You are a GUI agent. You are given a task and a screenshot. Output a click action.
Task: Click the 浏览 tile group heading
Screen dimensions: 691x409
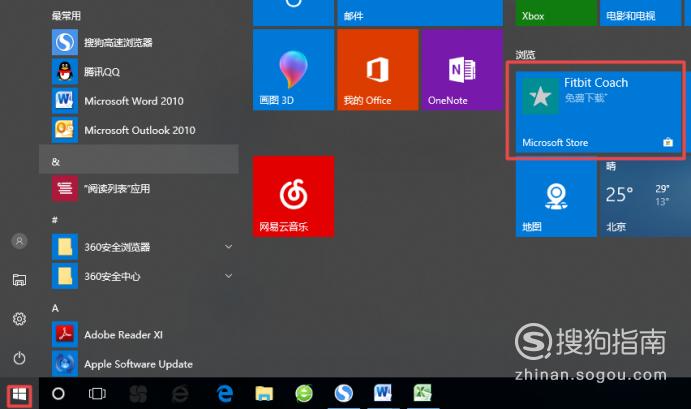(x=525, y=55)
